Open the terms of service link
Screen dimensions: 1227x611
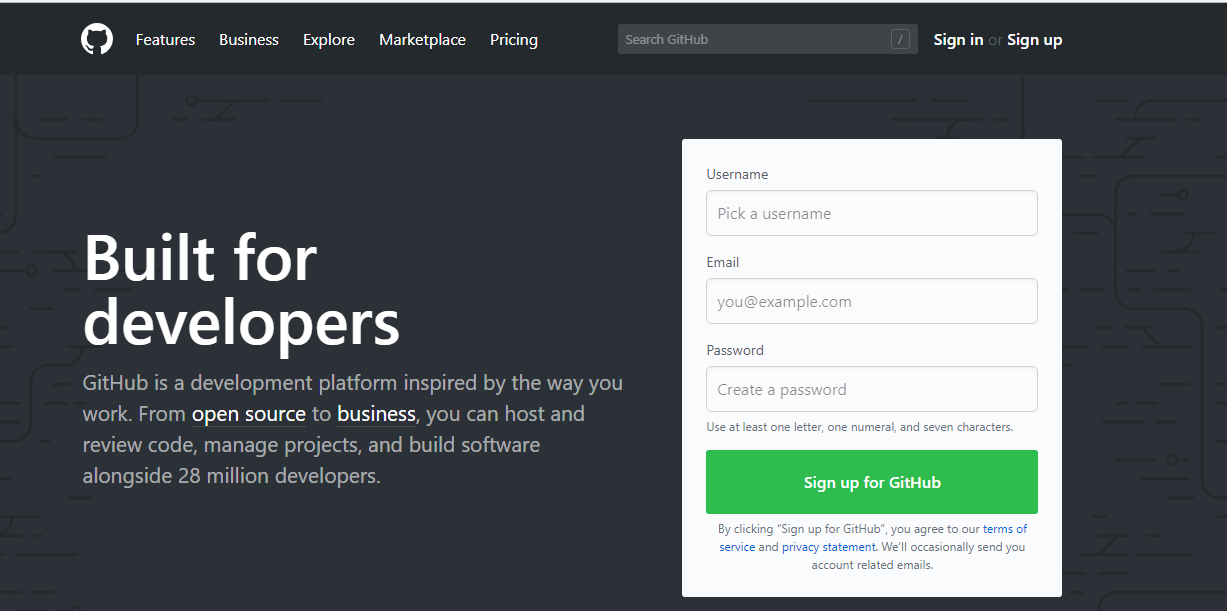point(873,538)
